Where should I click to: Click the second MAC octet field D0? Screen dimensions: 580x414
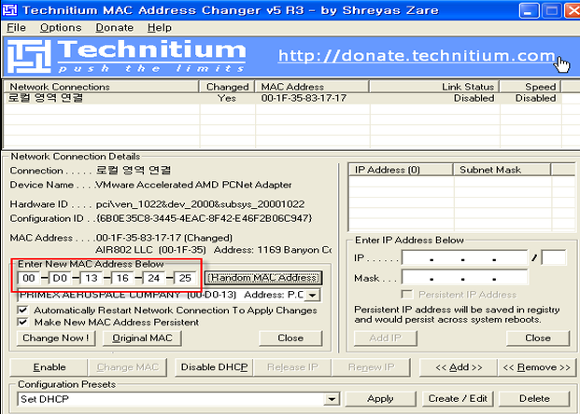click(60, 278)
